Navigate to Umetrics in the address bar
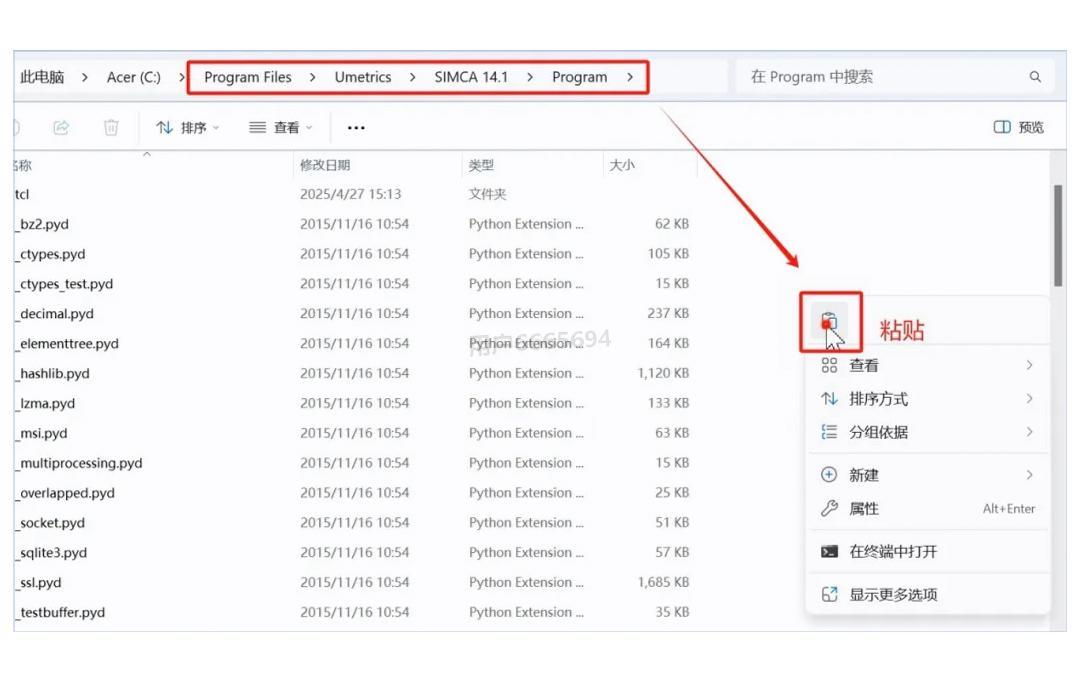The height and width of the screenshot is (683, 1081). tap(362, 77)
